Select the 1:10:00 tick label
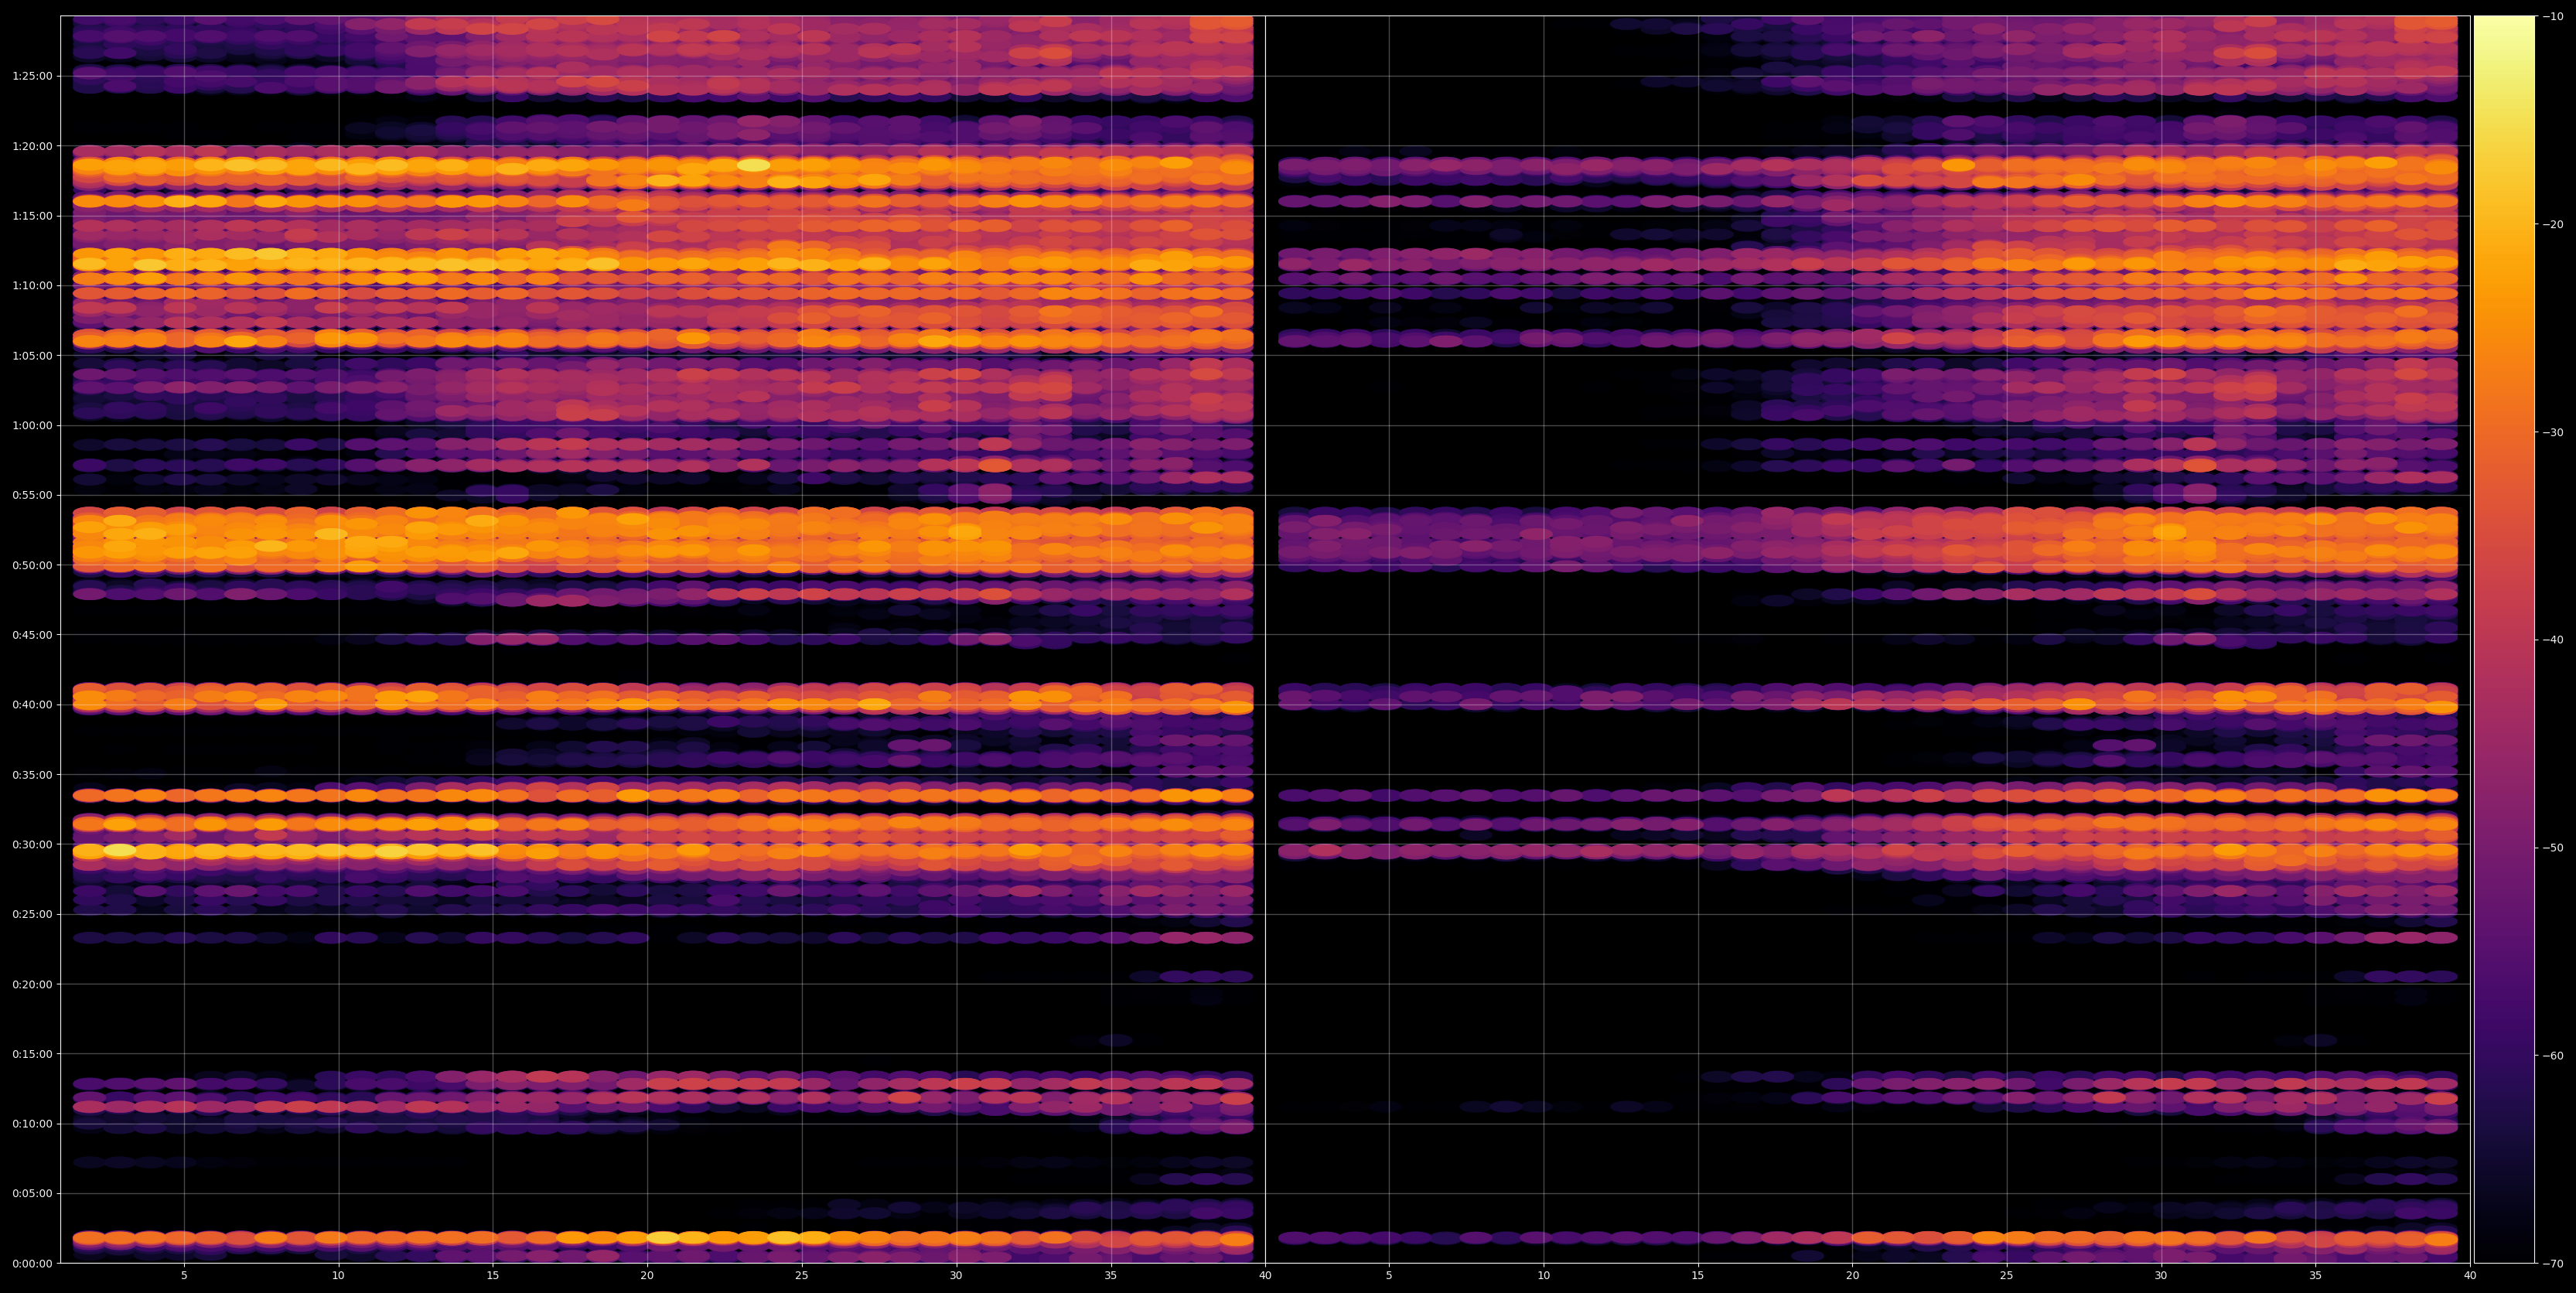Image resolution: width=2576 pixels, height=1293 pixels. click(33, 286)
